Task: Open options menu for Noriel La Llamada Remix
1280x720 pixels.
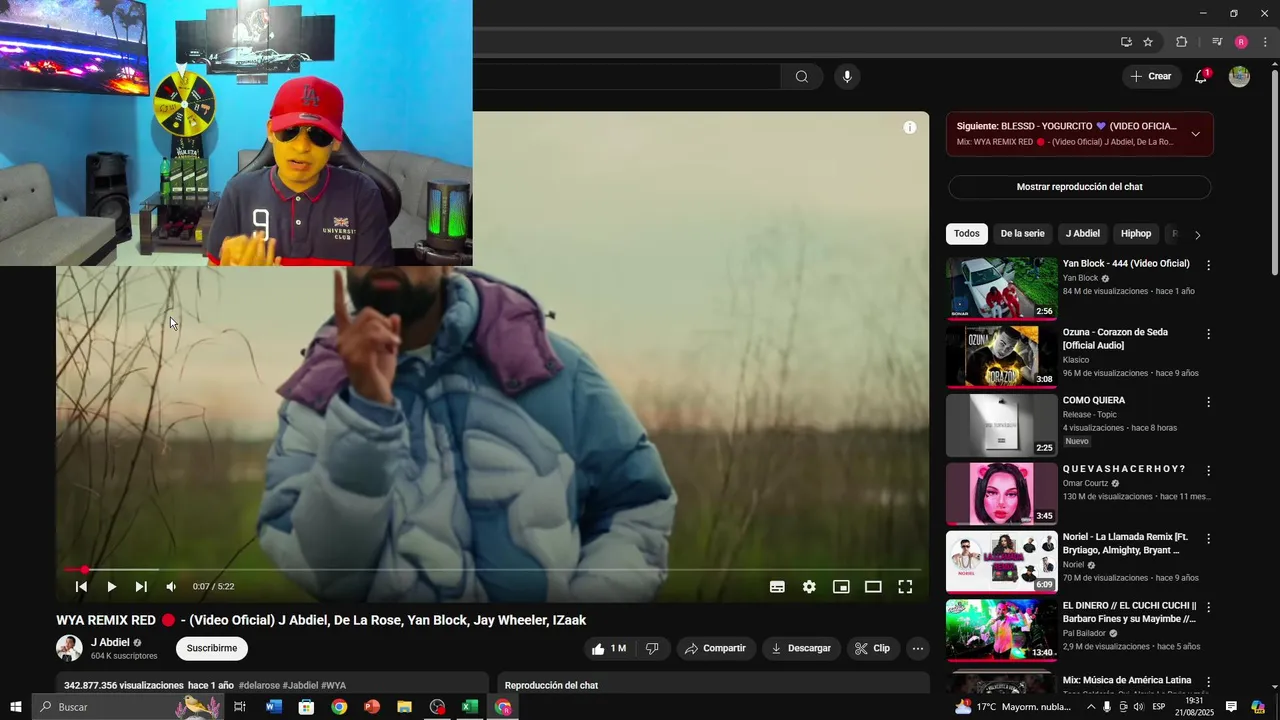Action: [1208, 539]
